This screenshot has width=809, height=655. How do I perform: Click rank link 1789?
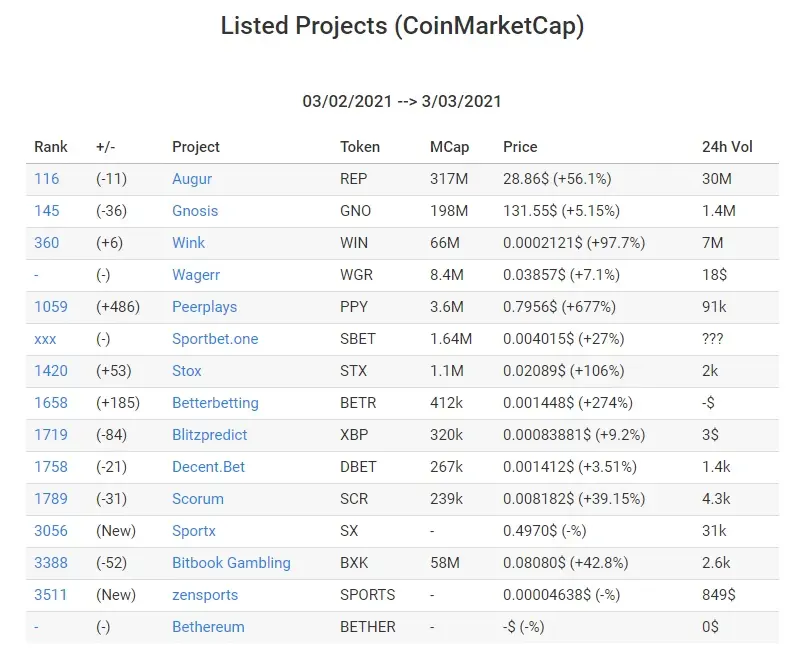(51, 499)
